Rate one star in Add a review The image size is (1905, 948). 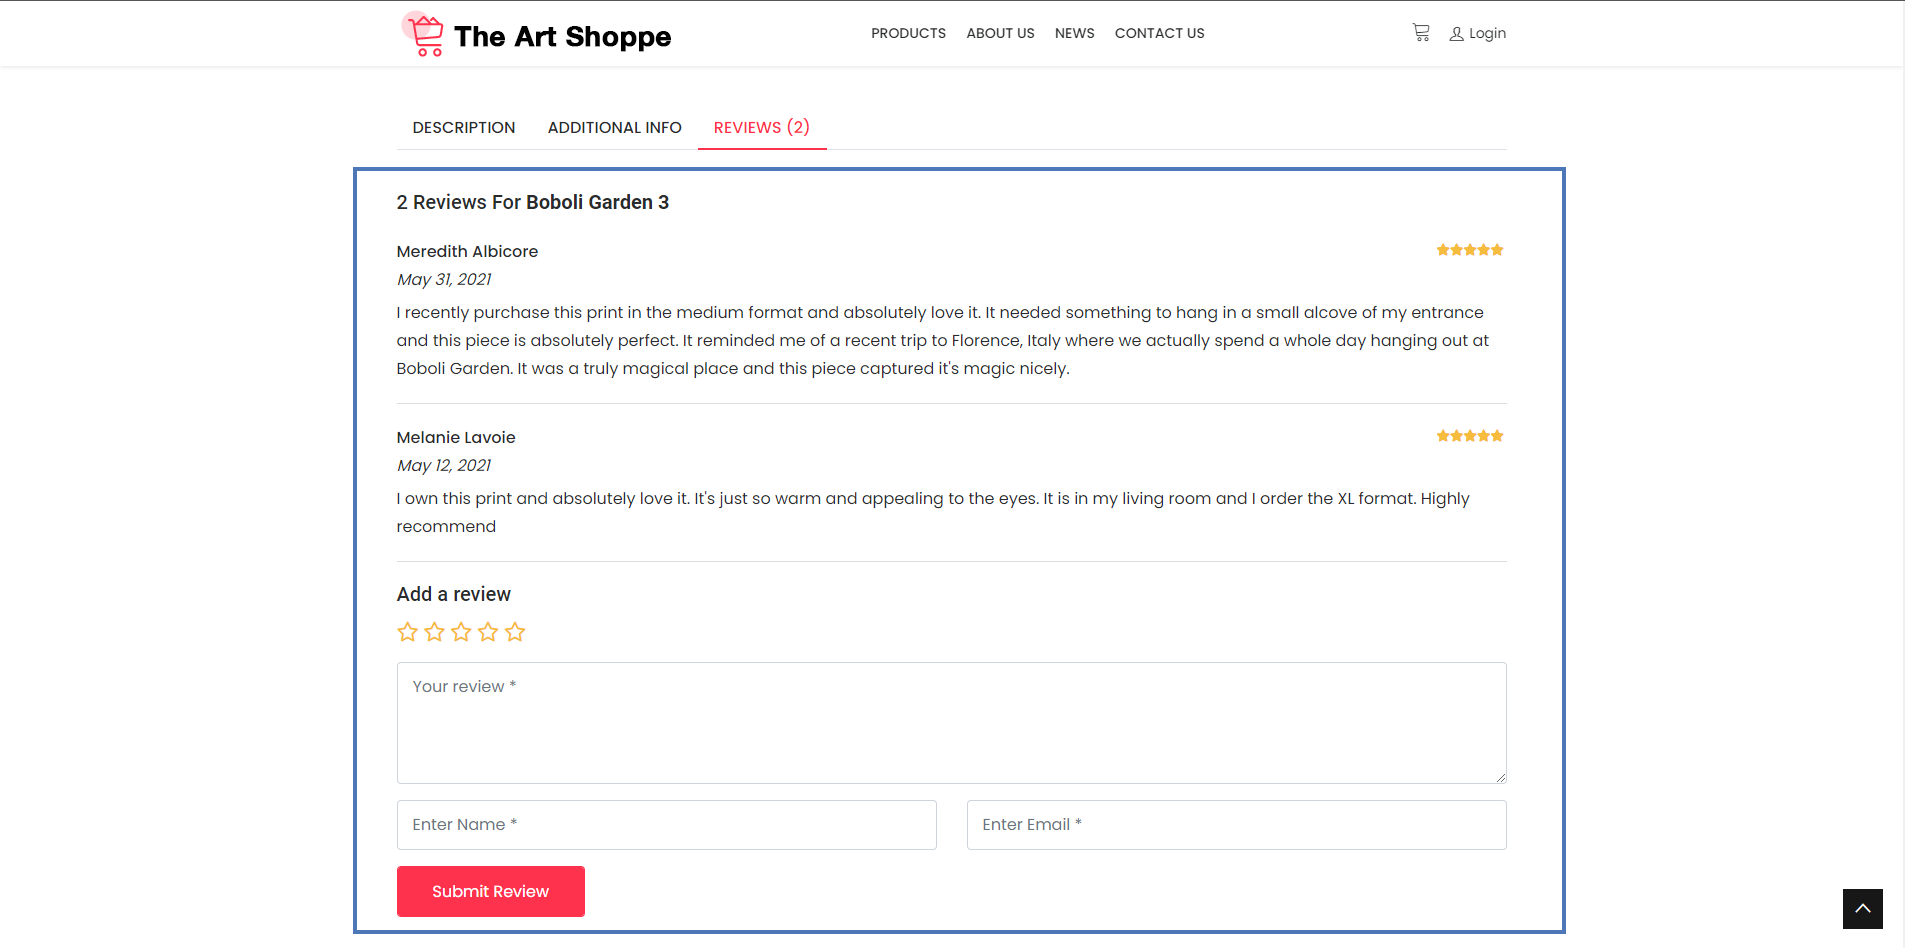[407, 632]
